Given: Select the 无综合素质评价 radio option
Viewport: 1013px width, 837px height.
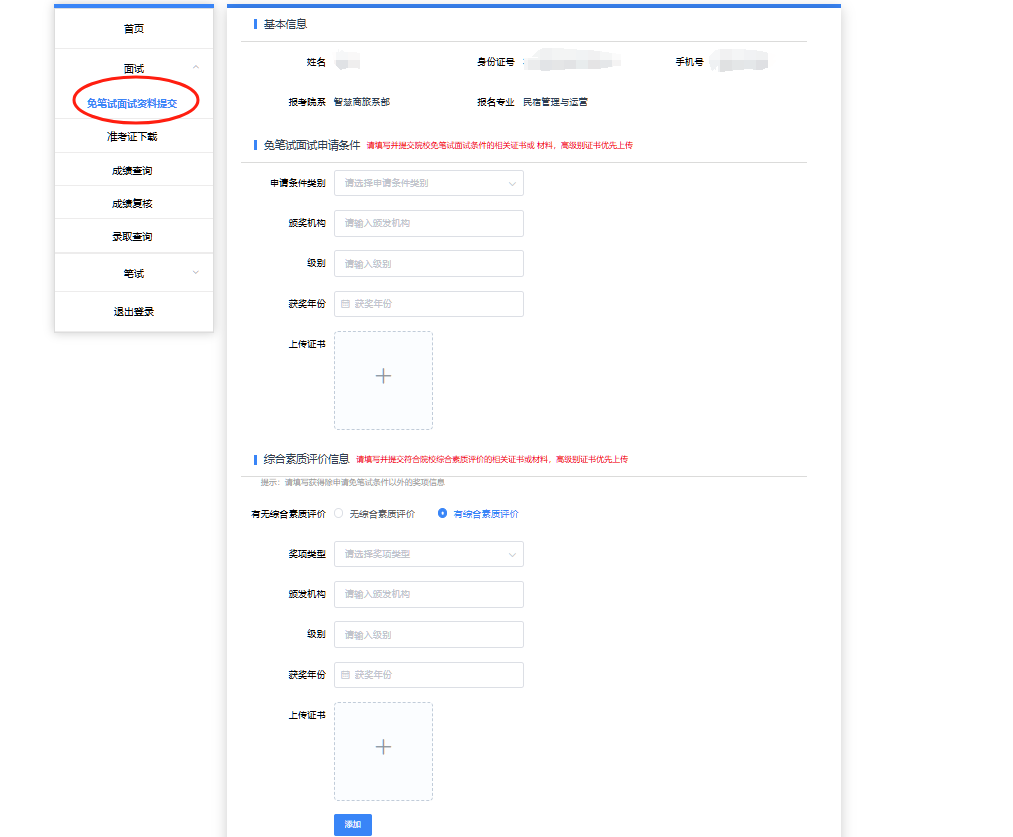Looking at the screenshot, I should click(x=339, y=514).
